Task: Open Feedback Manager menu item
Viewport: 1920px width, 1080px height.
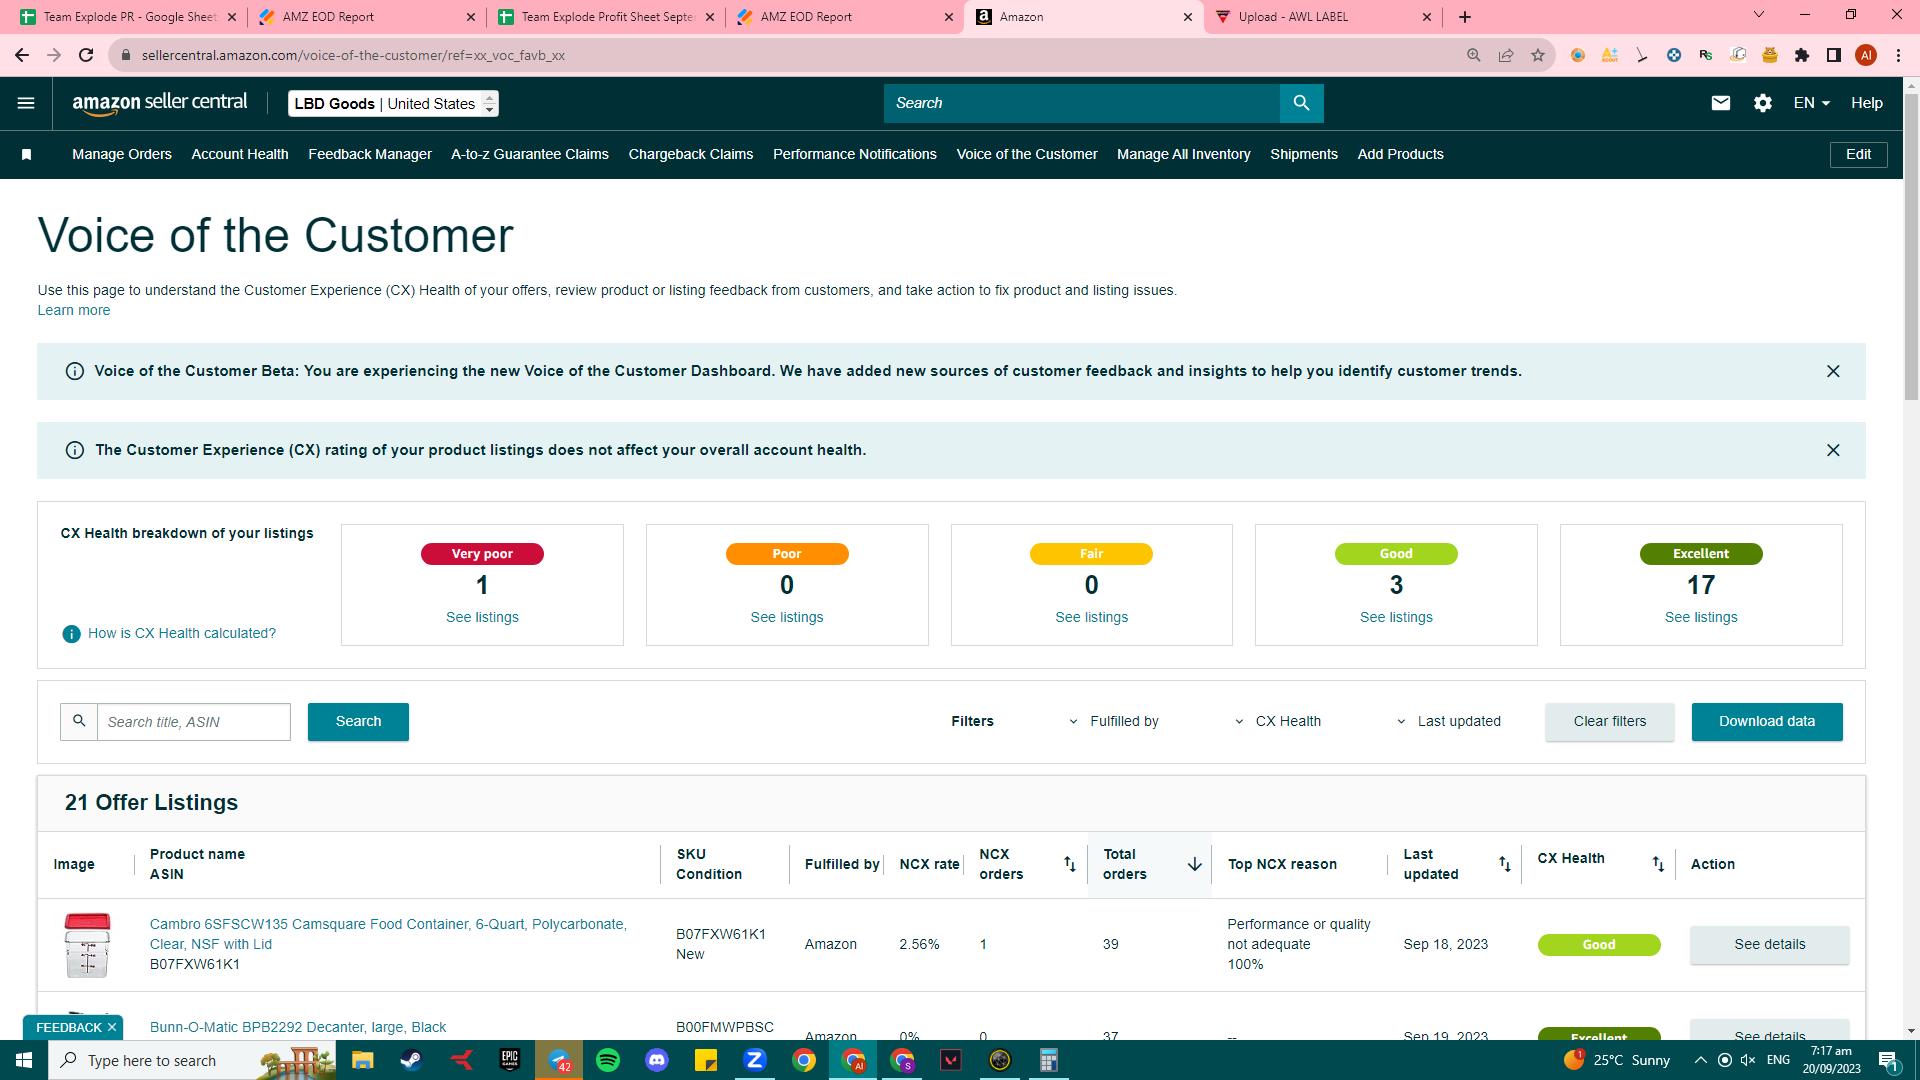Action: point(370,154)
